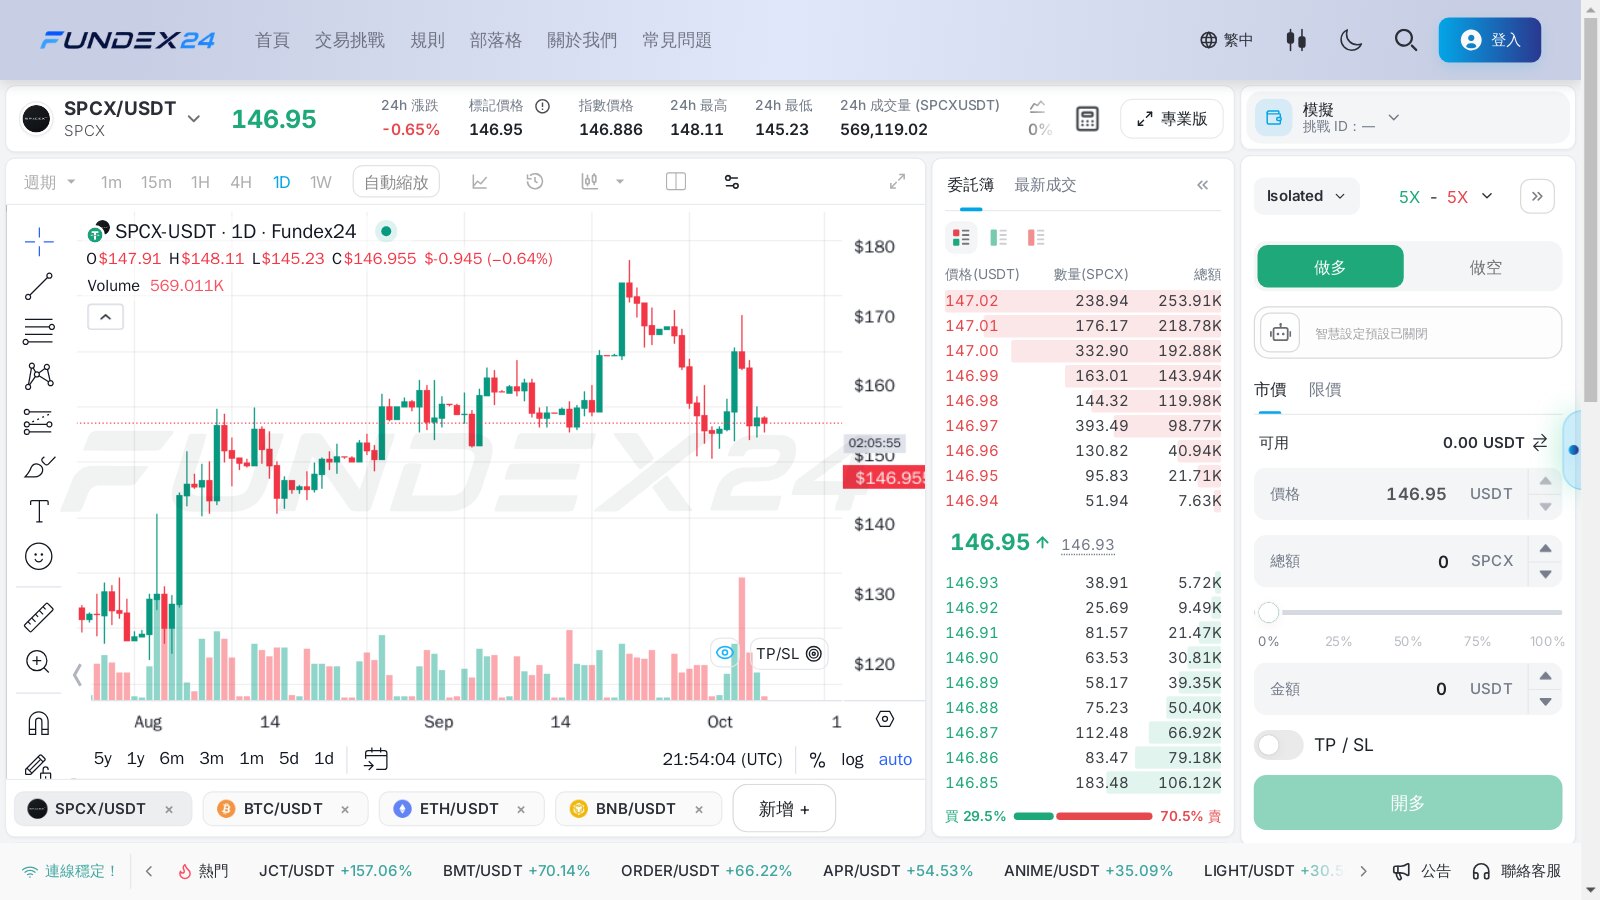The image size is (1600, 900).
Task: Click the 新增 + pair button
Action: tap(784, 809)
